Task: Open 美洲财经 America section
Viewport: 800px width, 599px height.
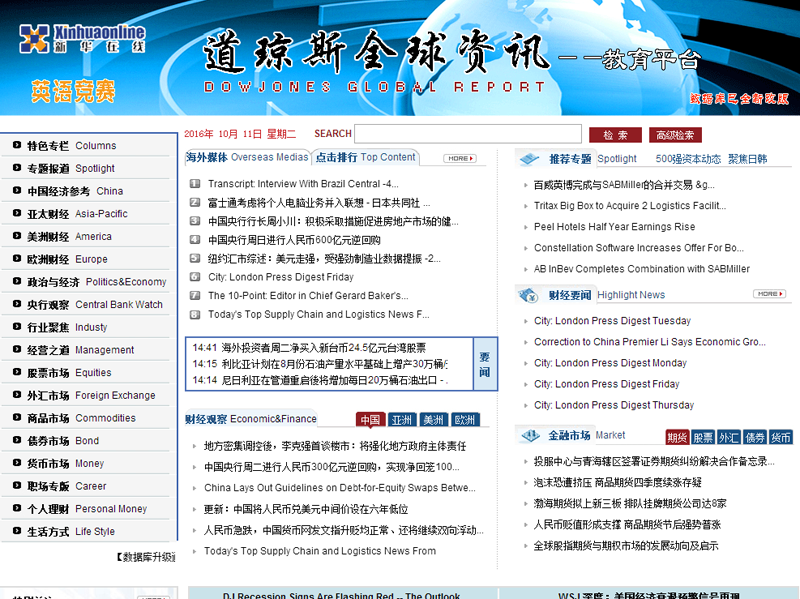Action: point(69,237)
